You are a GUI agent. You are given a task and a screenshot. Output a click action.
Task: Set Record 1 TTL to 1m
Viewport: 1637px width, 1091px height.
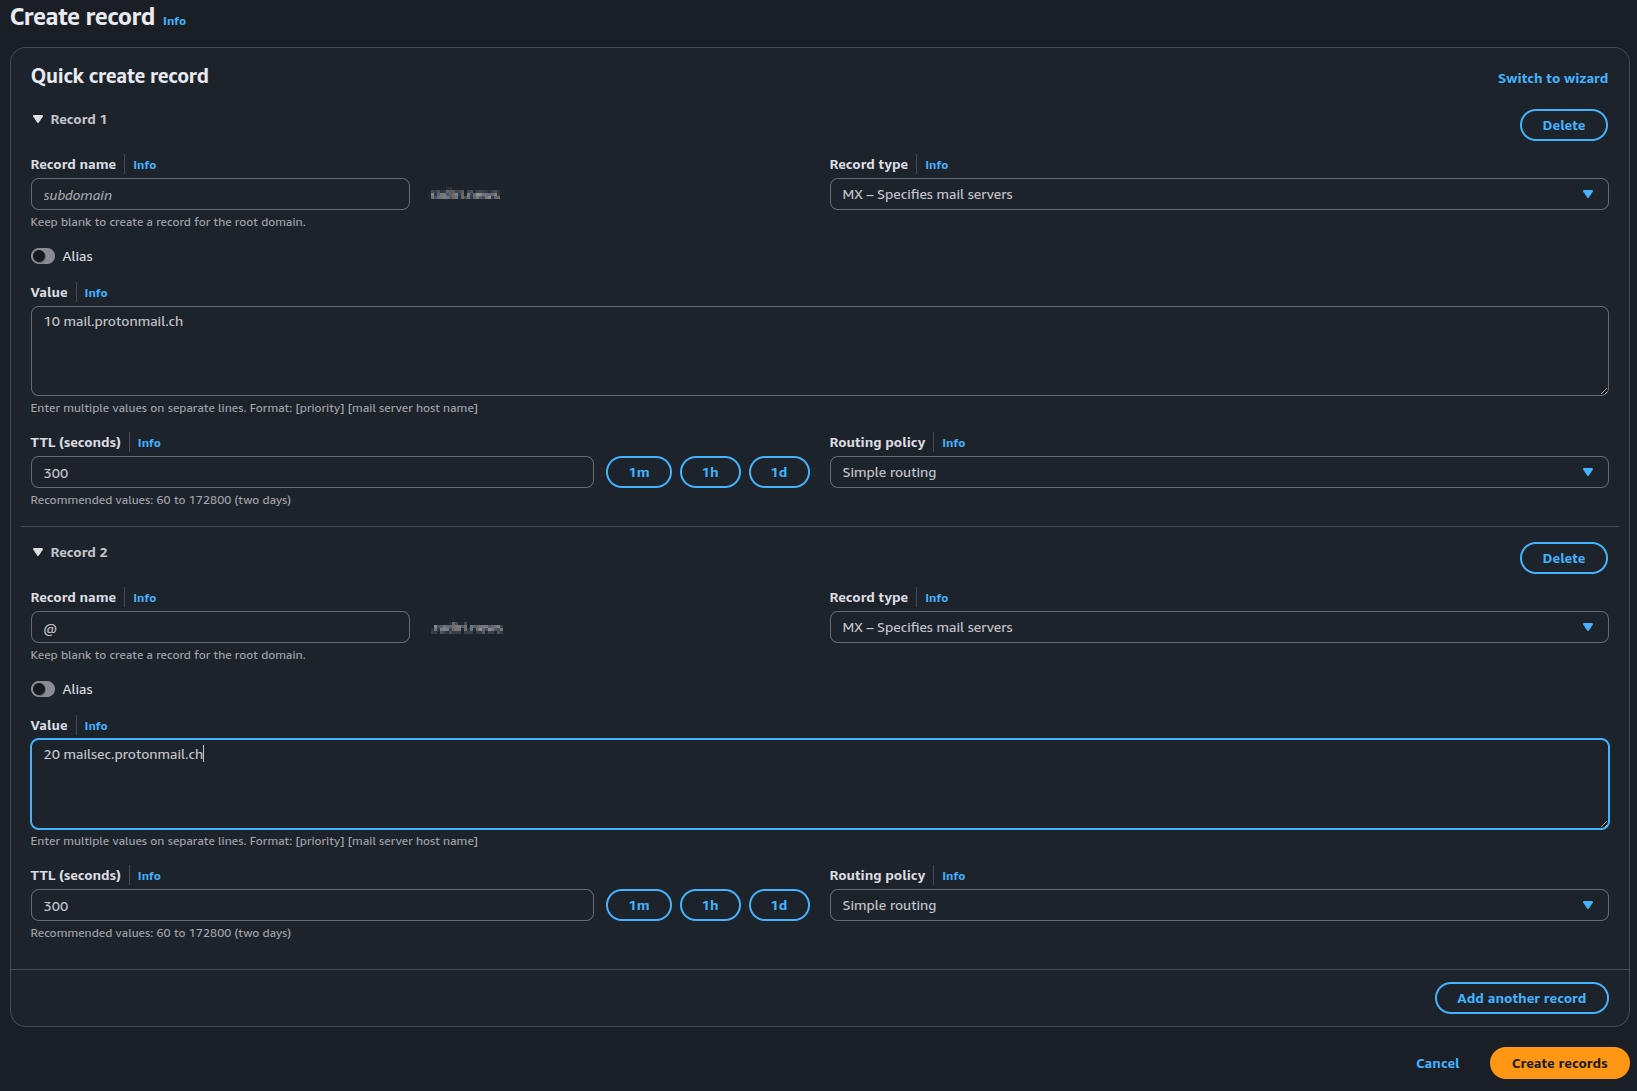[639, 472]
